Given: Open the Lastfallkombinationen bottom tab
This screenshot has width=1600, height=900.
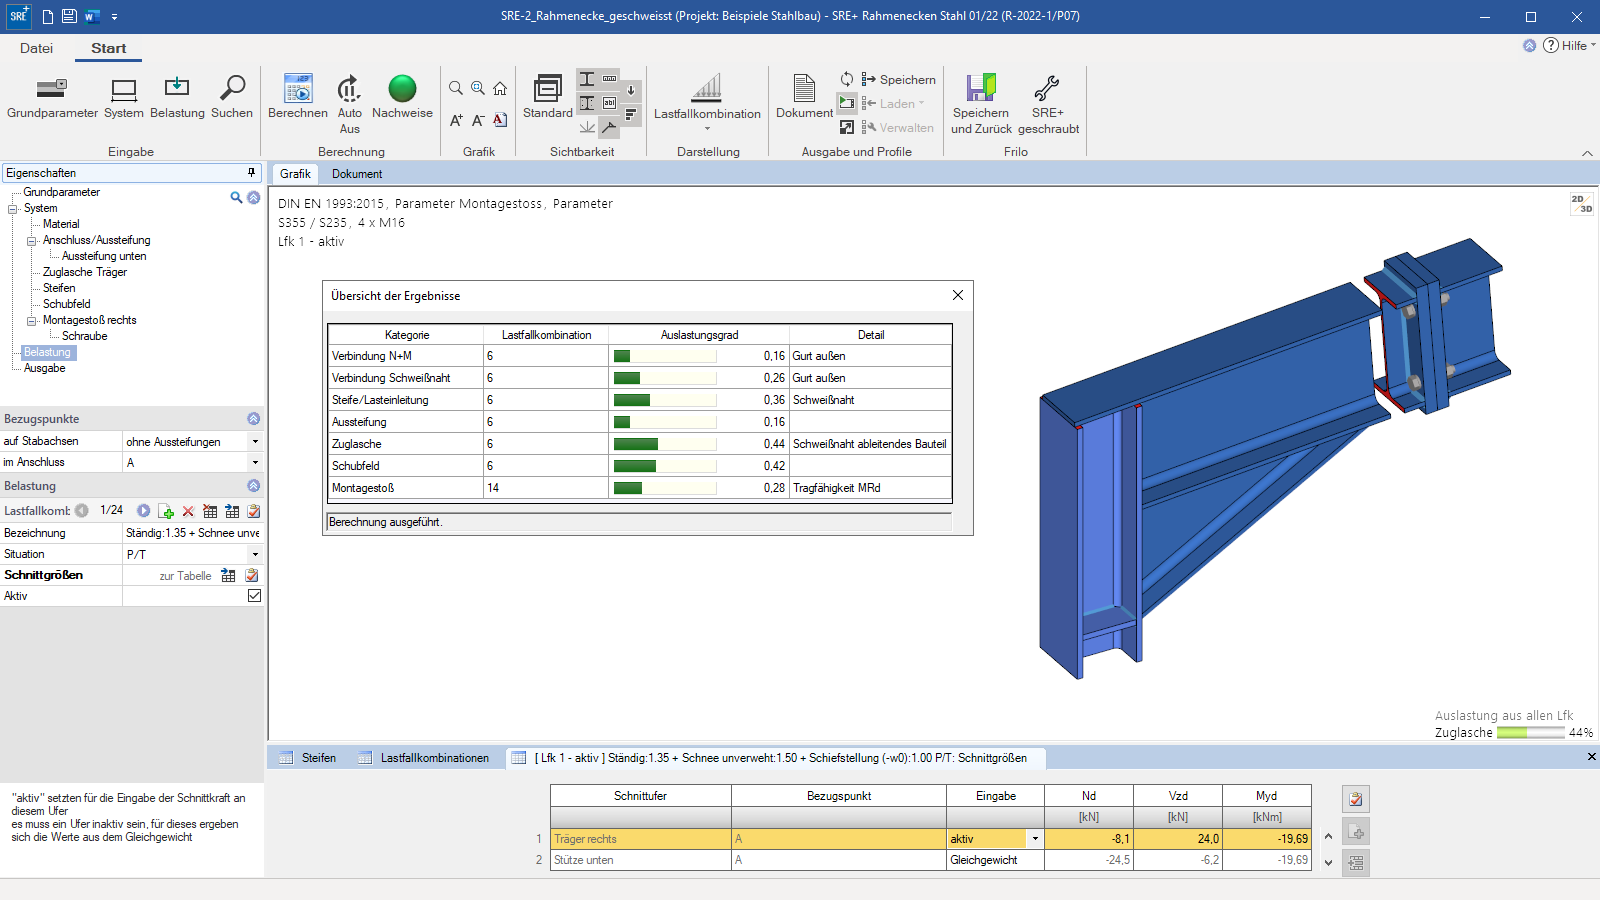Looking at the screenshot, I should pos(424,758).
